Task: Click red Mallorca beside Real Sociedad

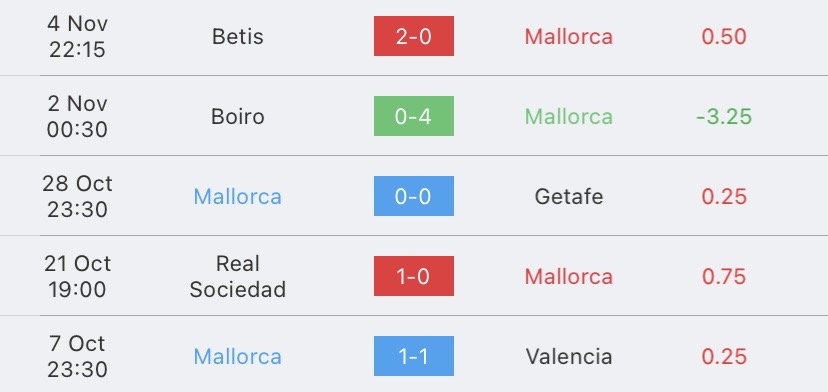Action: (569, 276)
